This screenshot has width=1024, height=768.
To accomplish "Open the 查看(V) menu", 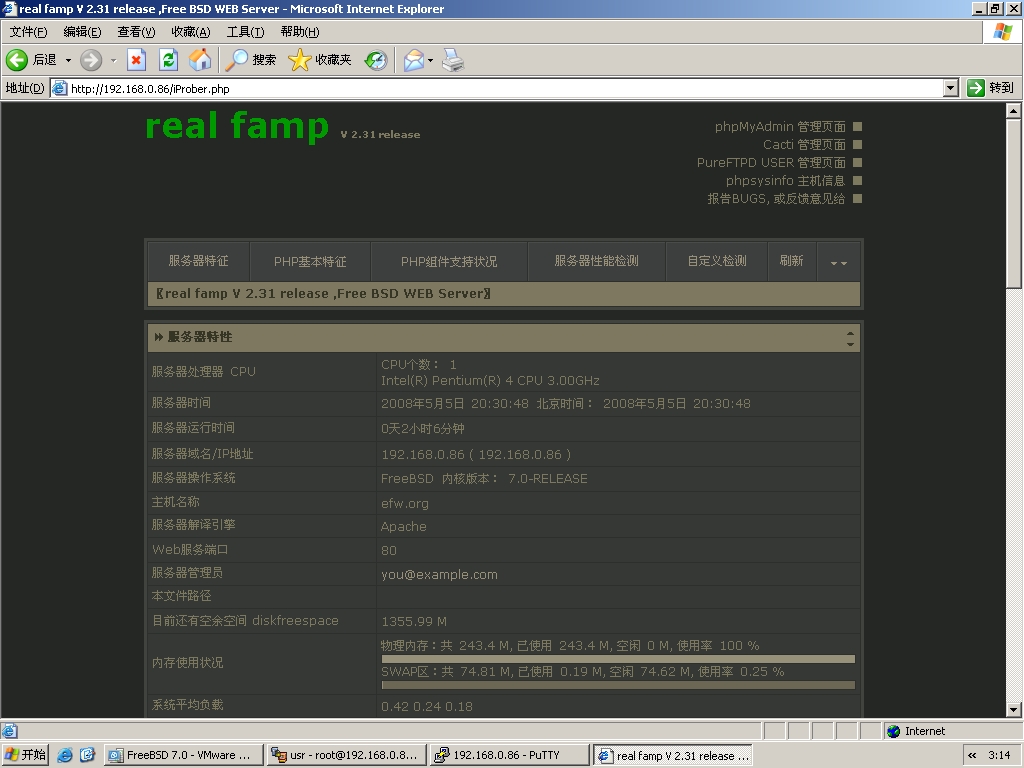I will (x=136, y=32).
